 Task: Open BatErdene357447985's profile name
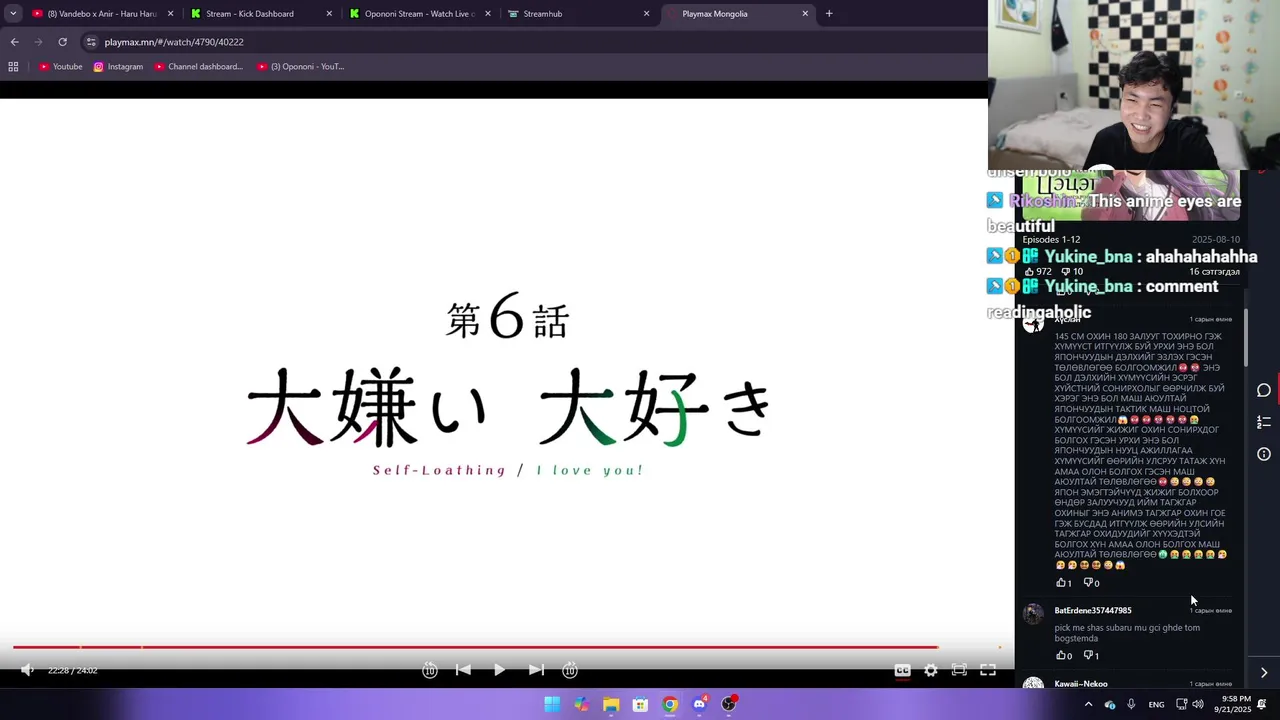(x=1093, y=610)
